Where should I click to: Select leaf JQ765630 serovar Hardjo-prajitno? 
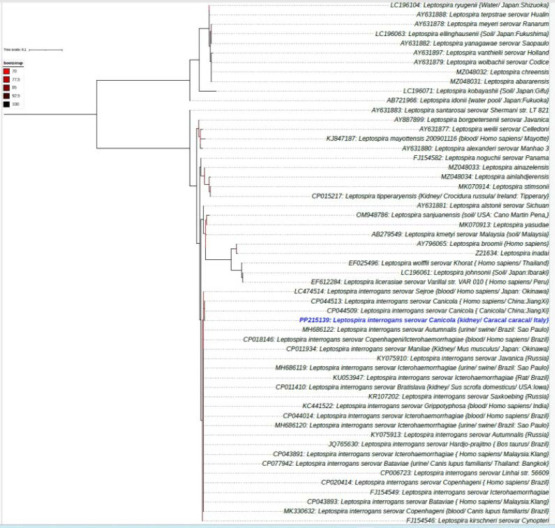pyautogui.click(x=439, y=444)
